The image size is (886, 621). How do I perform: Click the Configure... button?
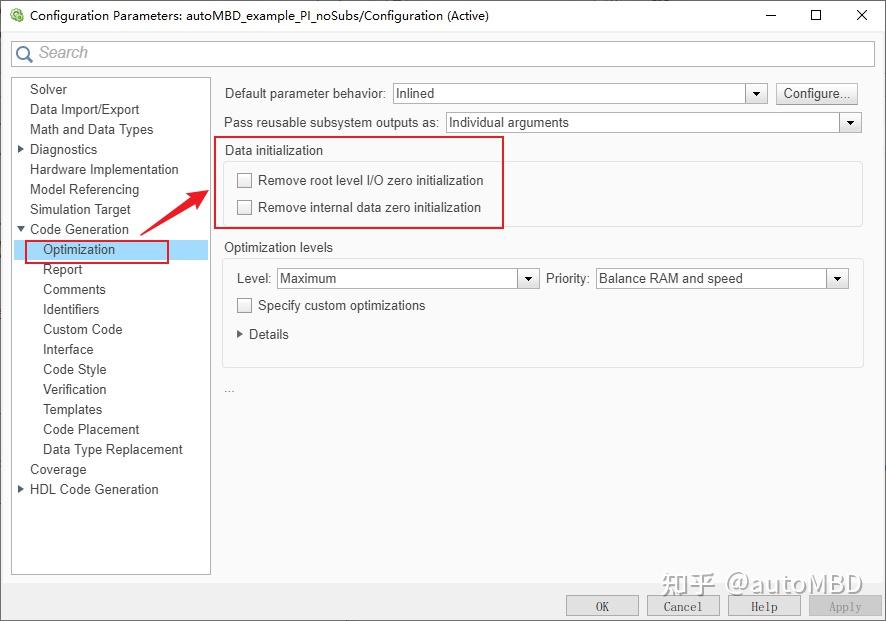pyautogui.click(x=816, y=94)
